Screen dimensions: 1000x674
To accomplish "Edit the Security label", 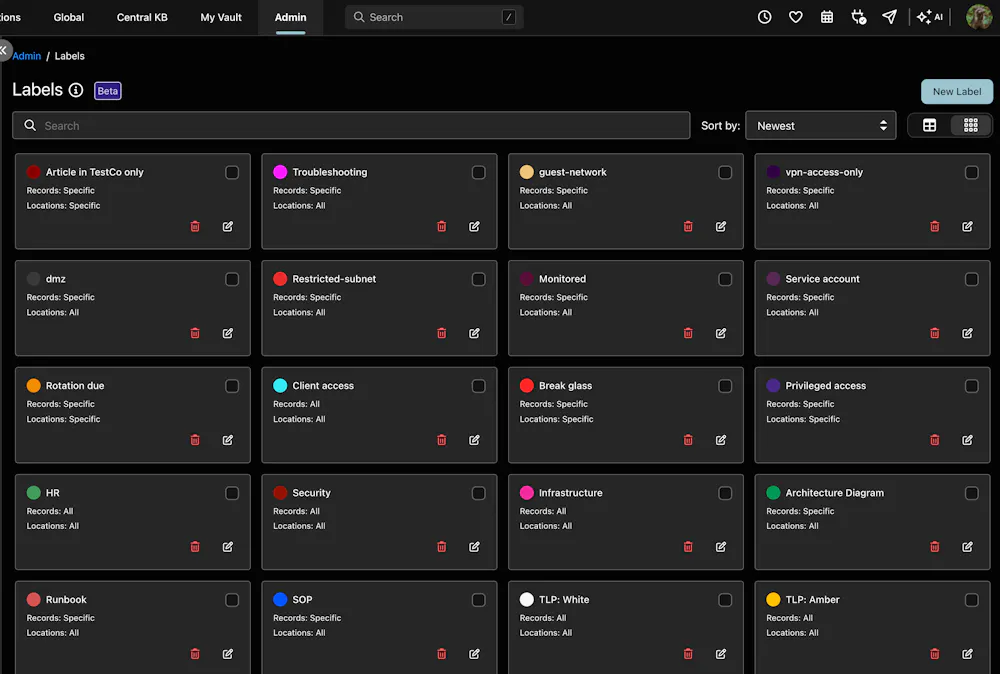I will 474,546.
